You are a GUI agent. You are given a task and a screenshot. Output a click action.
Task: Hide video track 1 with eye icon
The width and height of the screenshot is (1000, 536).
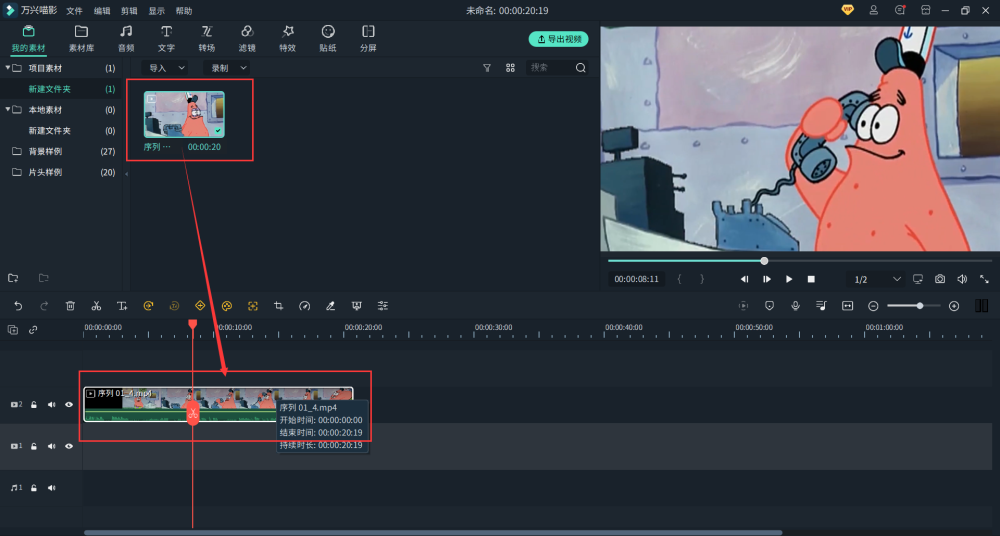[69, 446]
